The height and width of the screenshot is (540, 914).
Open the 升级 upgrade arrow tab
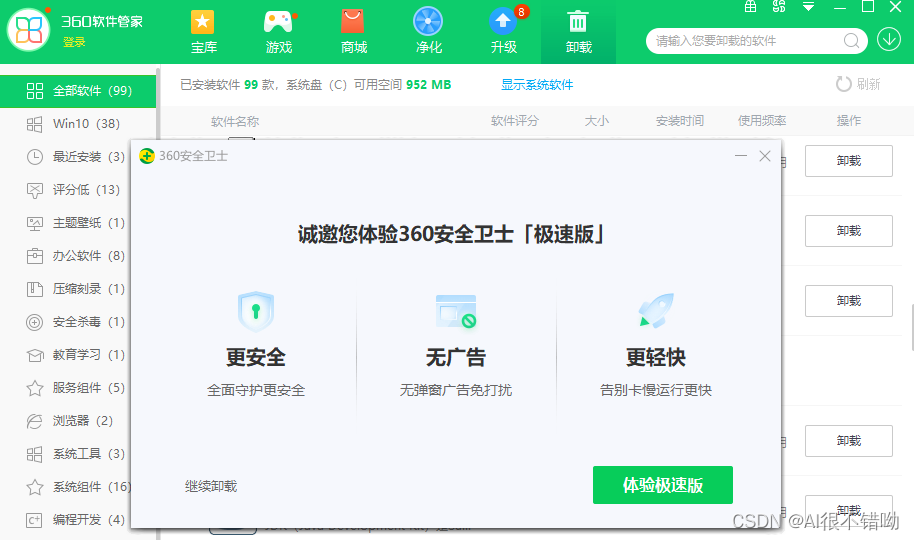tap(504, 32)
